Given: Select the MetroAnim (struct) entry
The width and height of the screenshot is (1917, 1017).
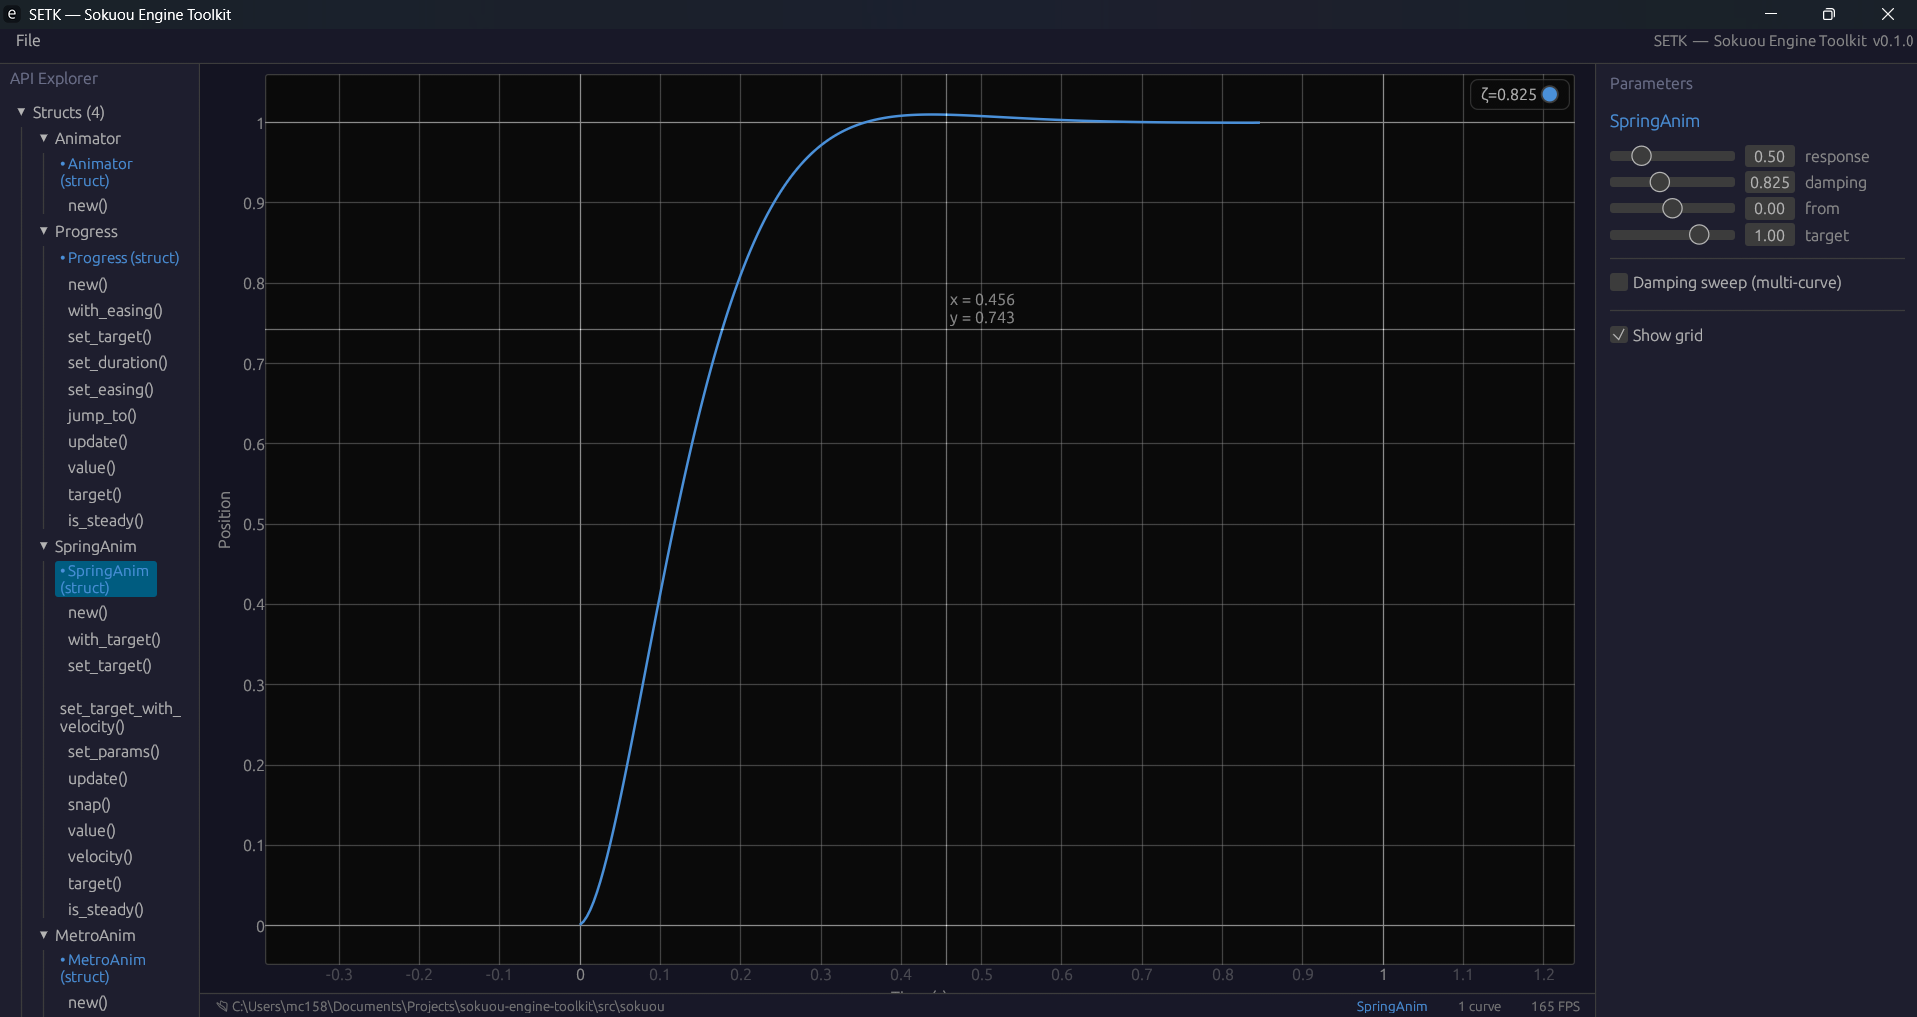Looking at the screenshot, I should pos(103,968).
